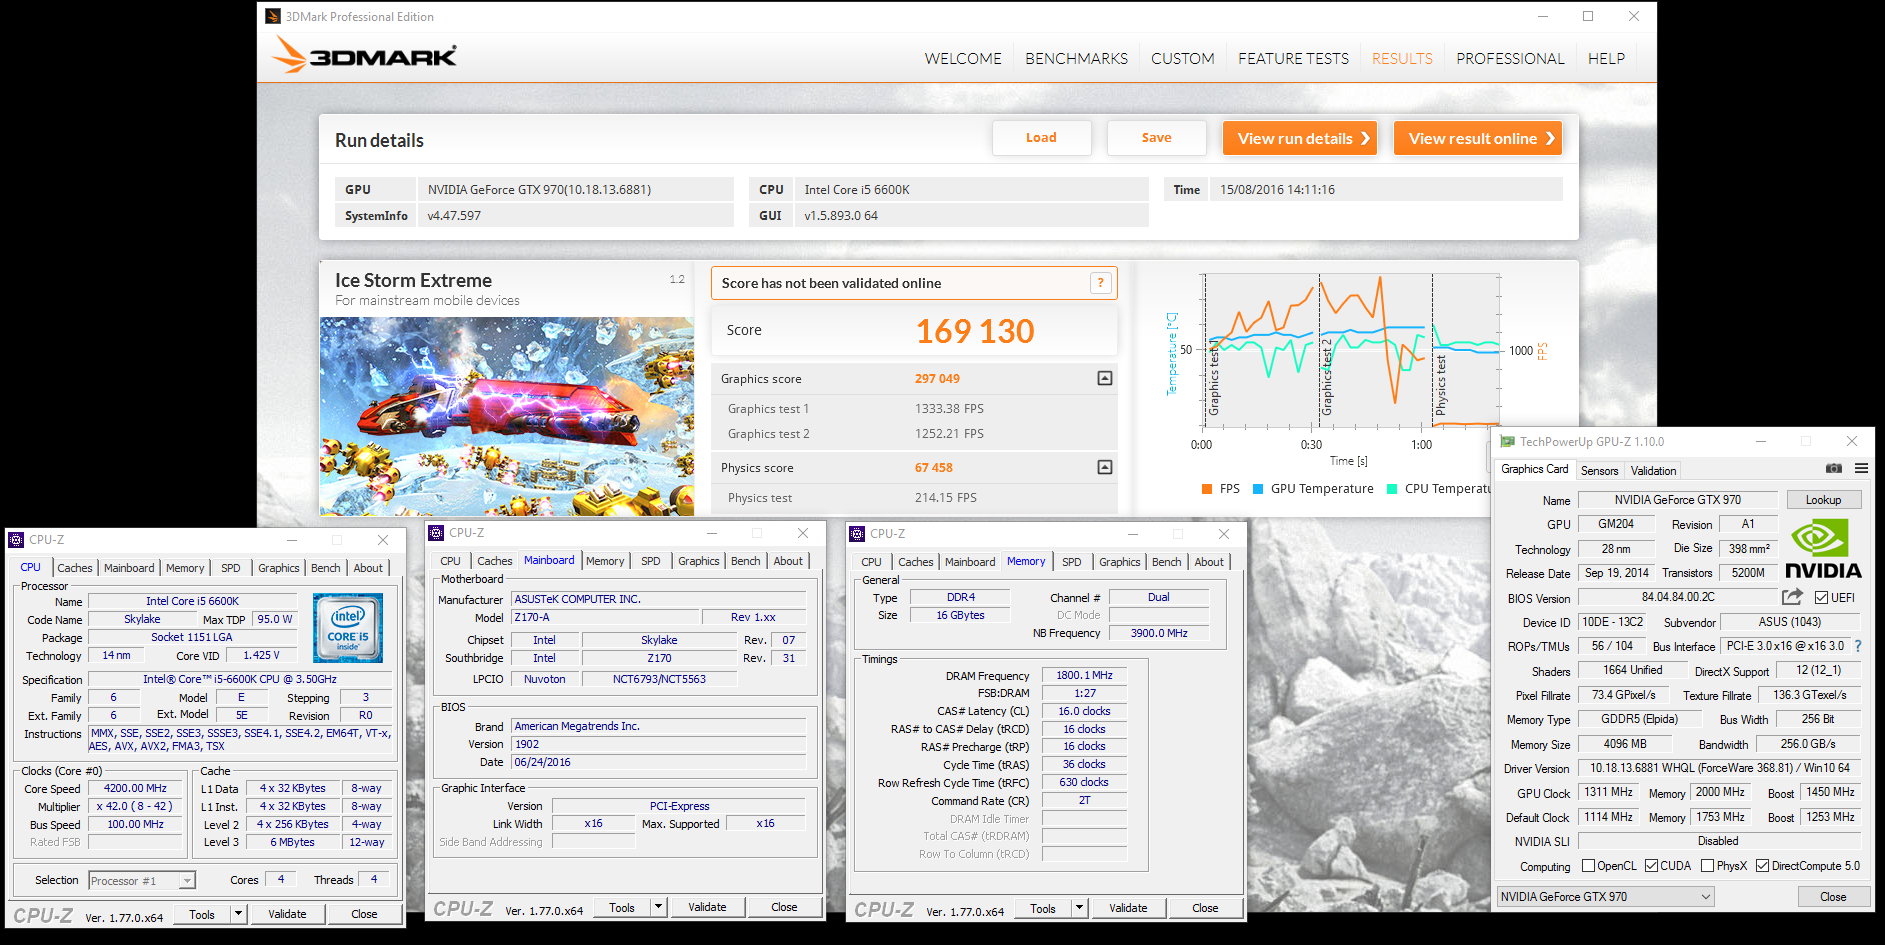The width and height of the screenshot is (1885, 945).
Task: Click the NVIDIA logo in GPU-Z
Action: click(1822, 549)
